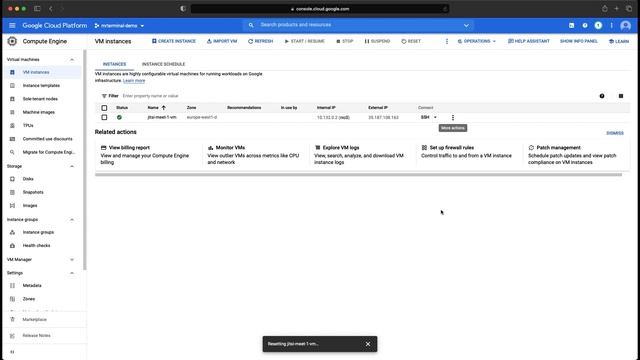Open the user account avatar
This screenshot has width=640, height=360.
pos(625,25)
